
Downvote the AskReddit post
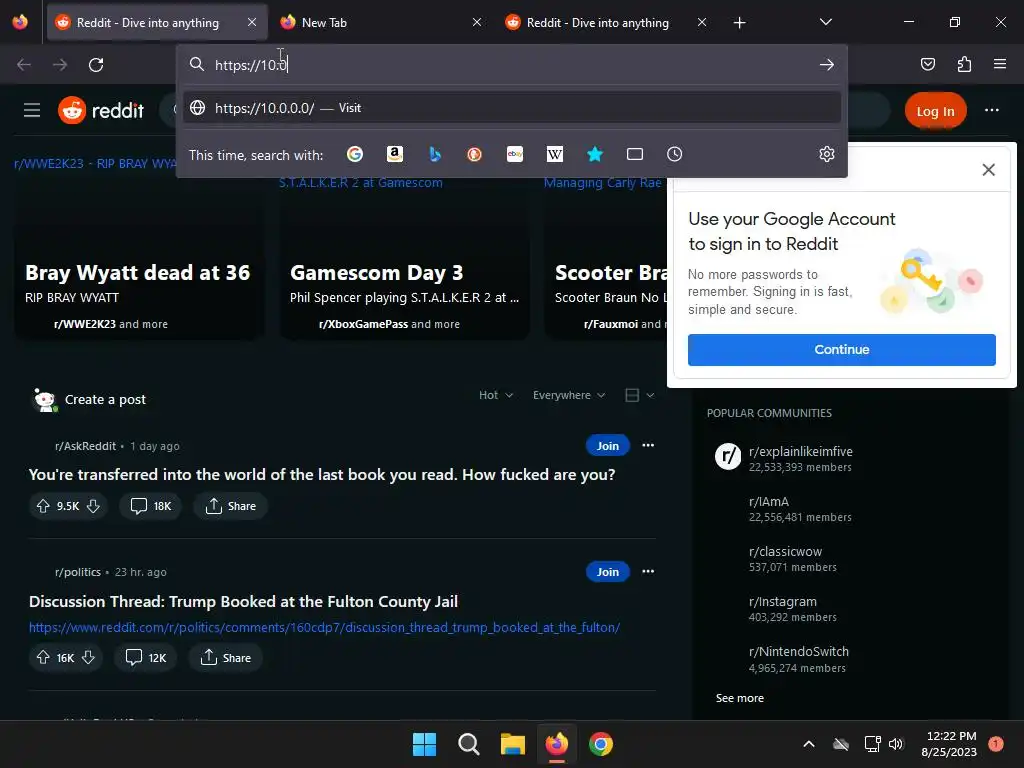pyautogui.click(x=93, y=506)
